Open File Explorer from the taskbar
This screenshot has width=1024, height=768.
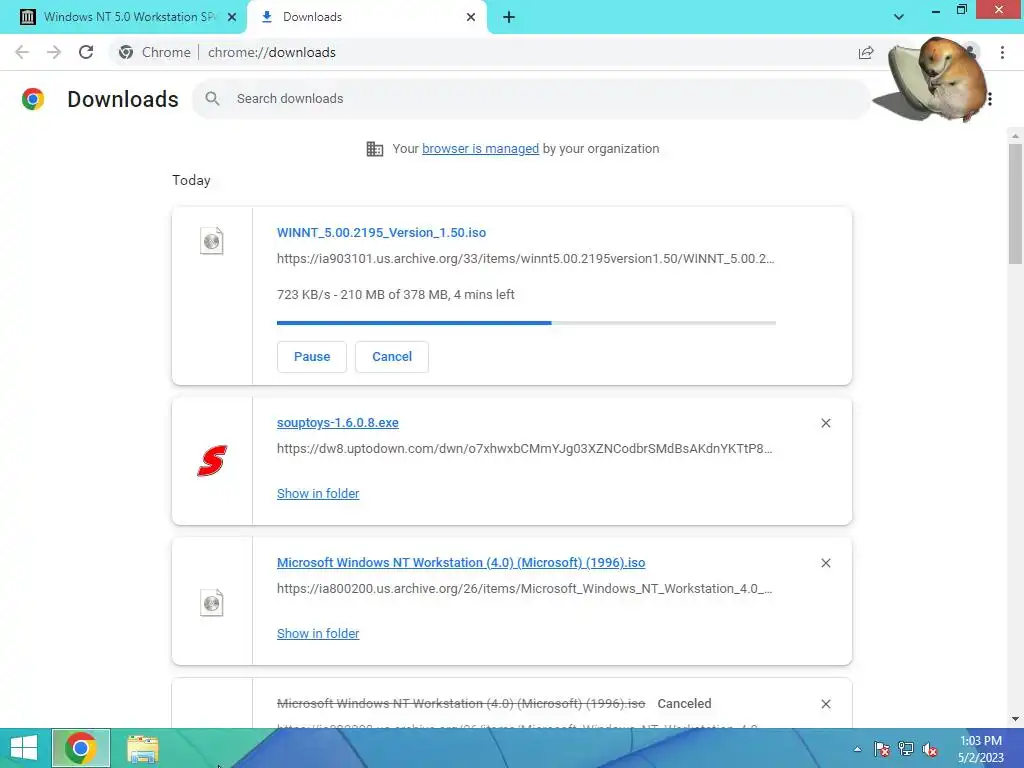point(142,749)
